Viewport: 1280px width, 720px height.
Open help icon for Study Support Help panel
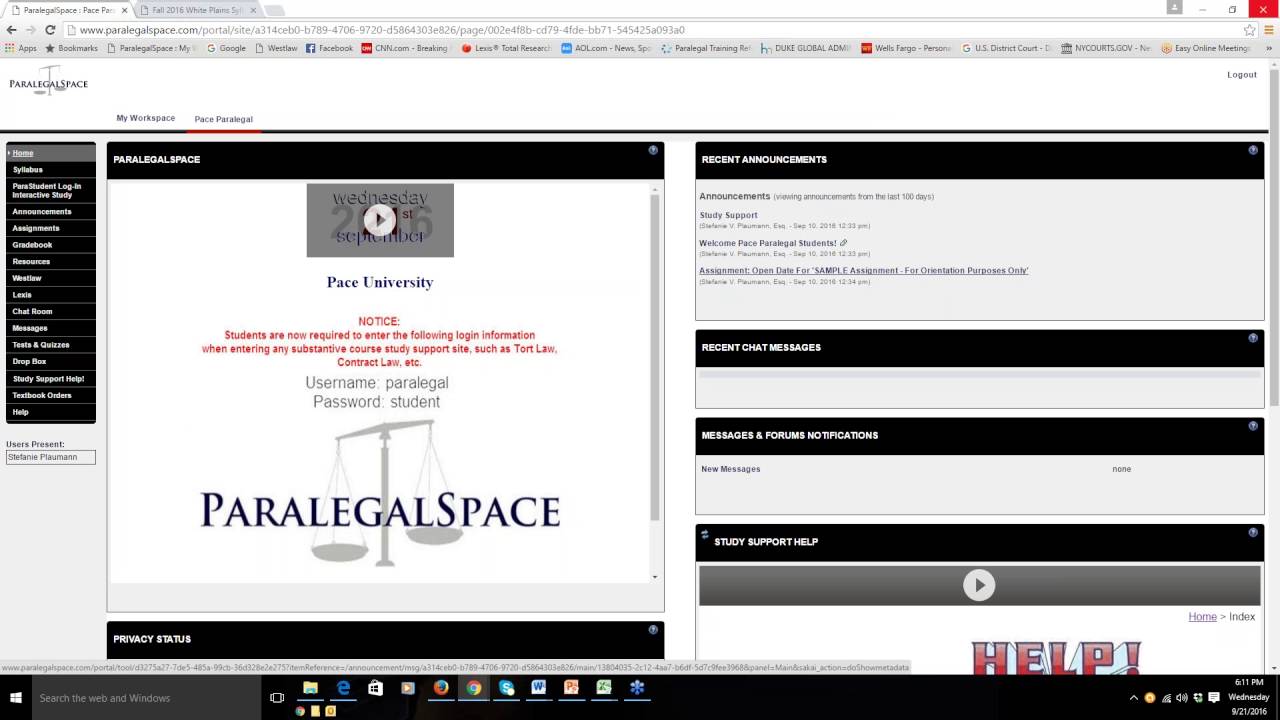pos(1253,532)
